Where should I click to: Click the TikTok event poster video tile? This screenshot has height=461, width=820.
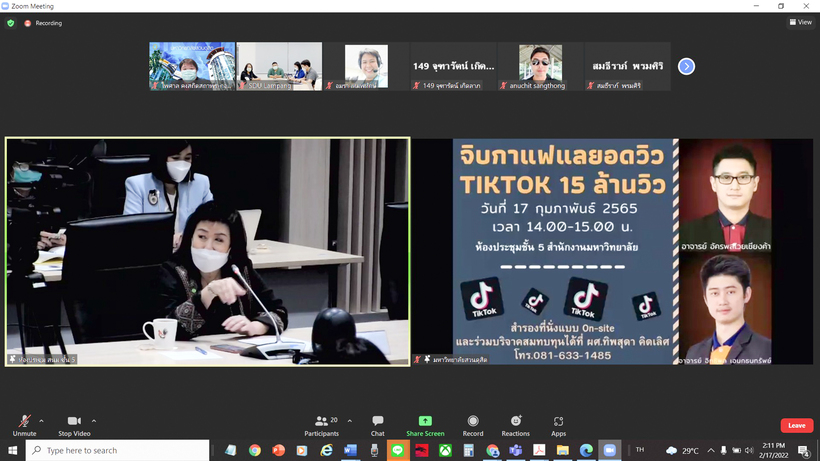pyautogui.click(x=612, y=251)
